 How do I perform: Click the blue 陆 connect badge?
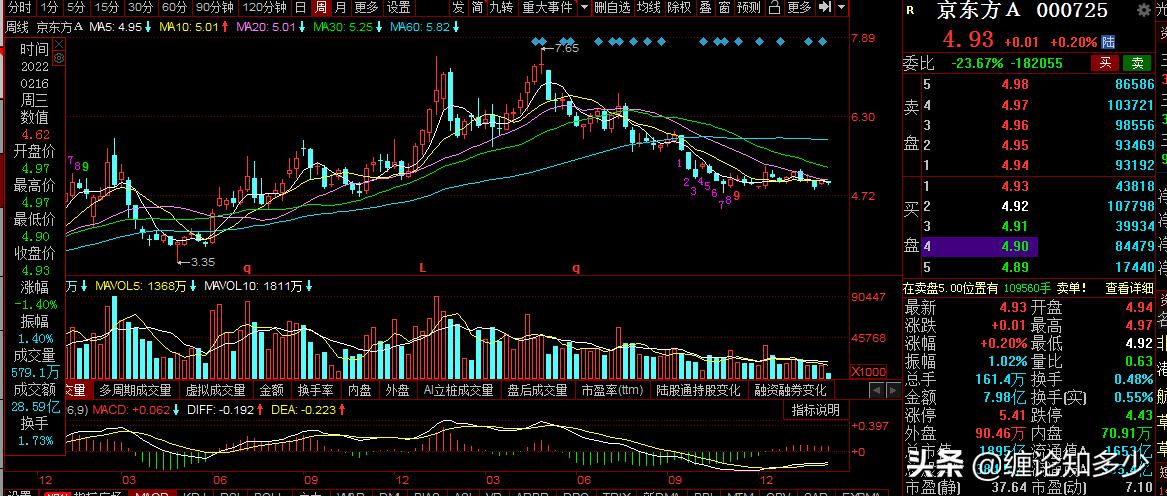click(x=1109, y=42)
